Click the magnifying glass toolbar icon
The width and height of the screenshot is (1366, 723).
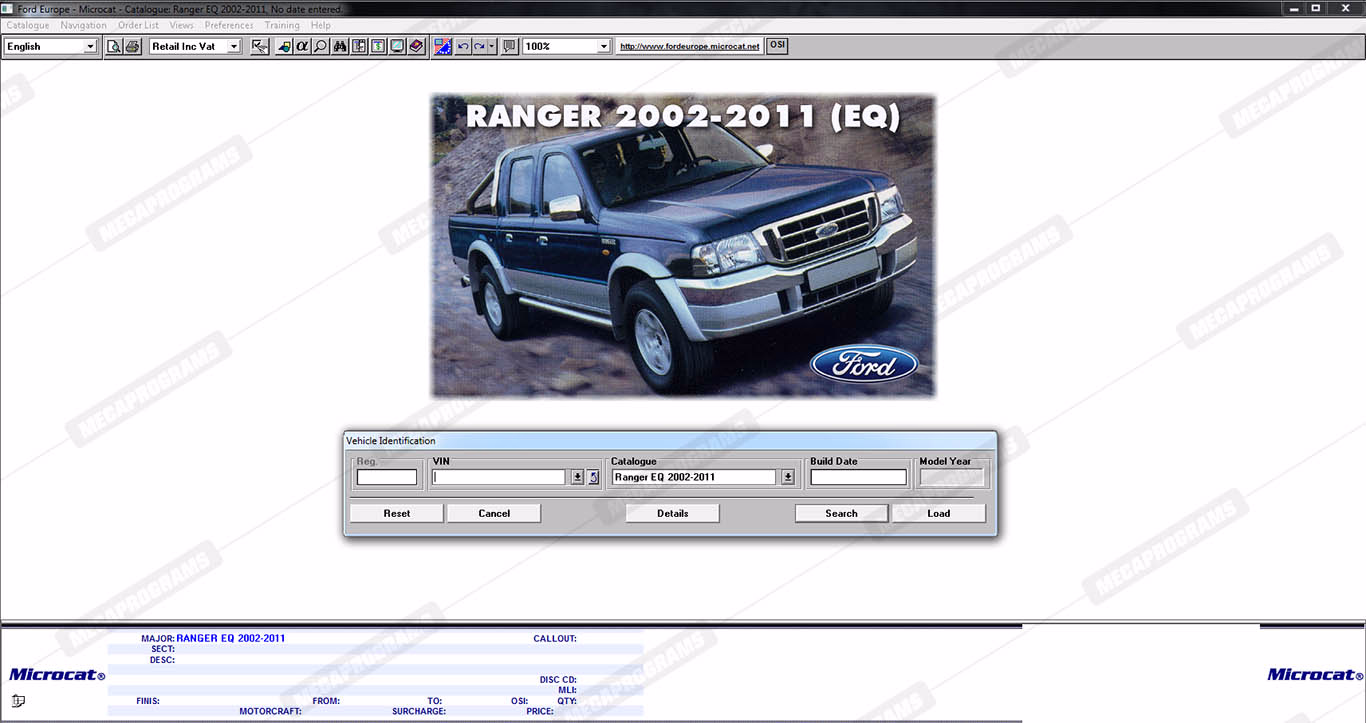pyautogui.click(x=320, y=46)
